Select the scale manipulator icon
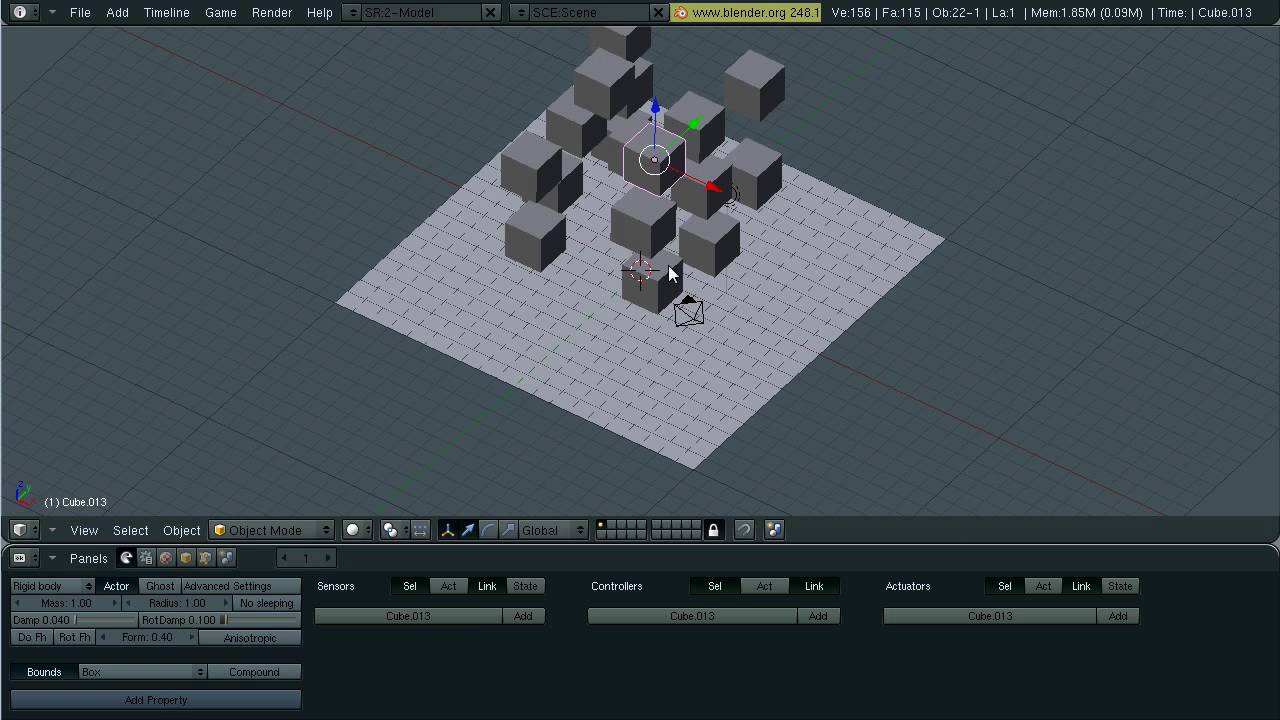The image size is (1280, 720). [x=508, y=530]
